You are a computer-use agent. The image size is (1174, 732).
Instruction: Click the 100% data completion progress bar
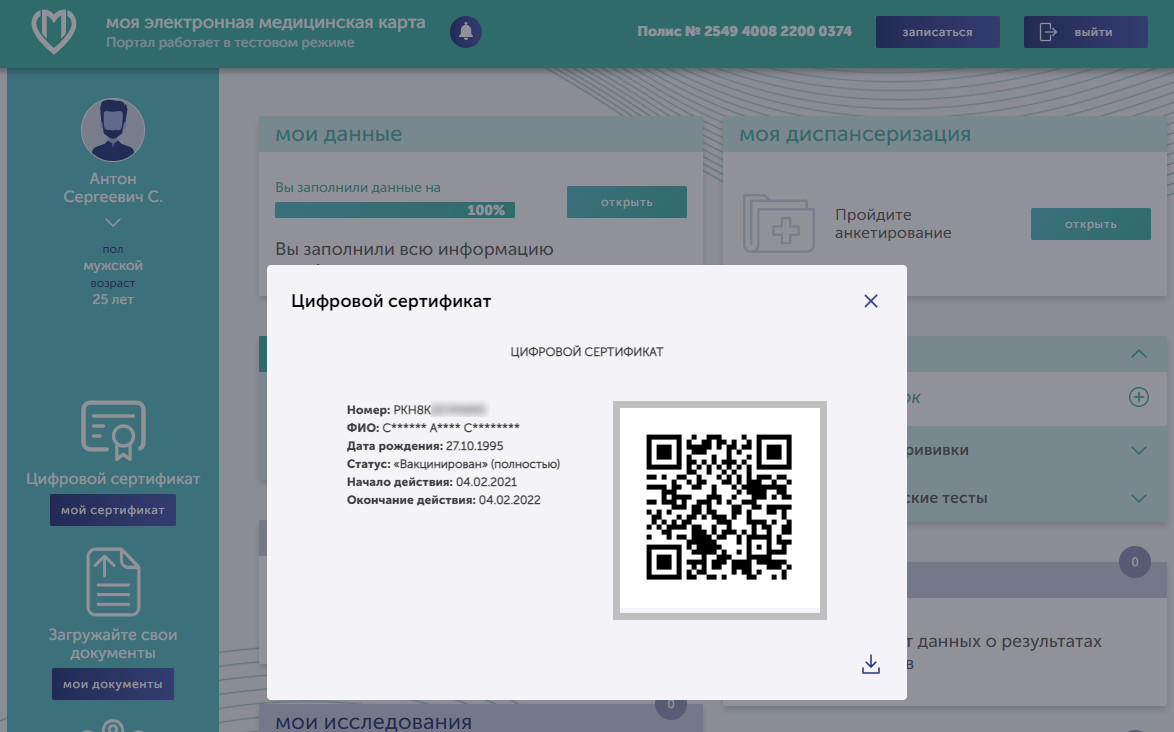pyautogui.click(x=395, y=210)
